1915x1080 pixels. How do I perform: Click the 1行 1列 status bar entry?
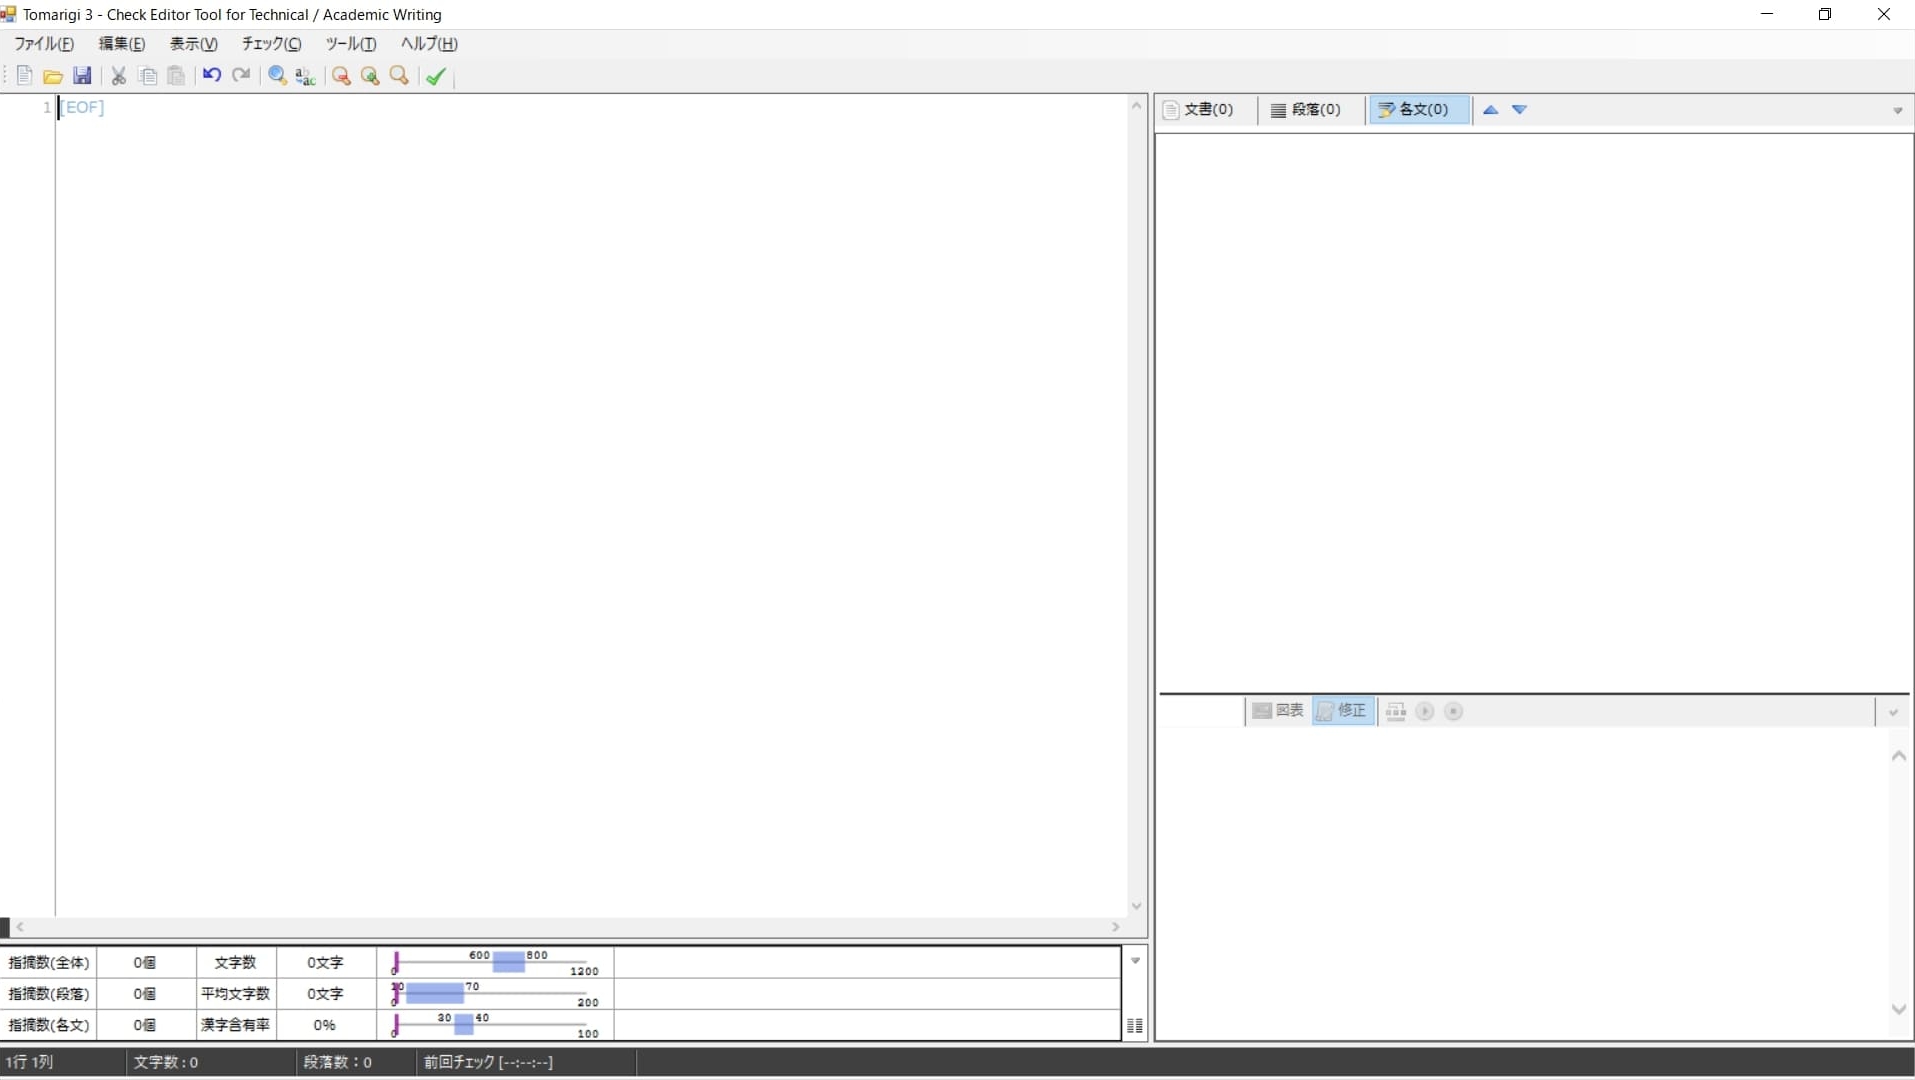(x=30, y=1062)
